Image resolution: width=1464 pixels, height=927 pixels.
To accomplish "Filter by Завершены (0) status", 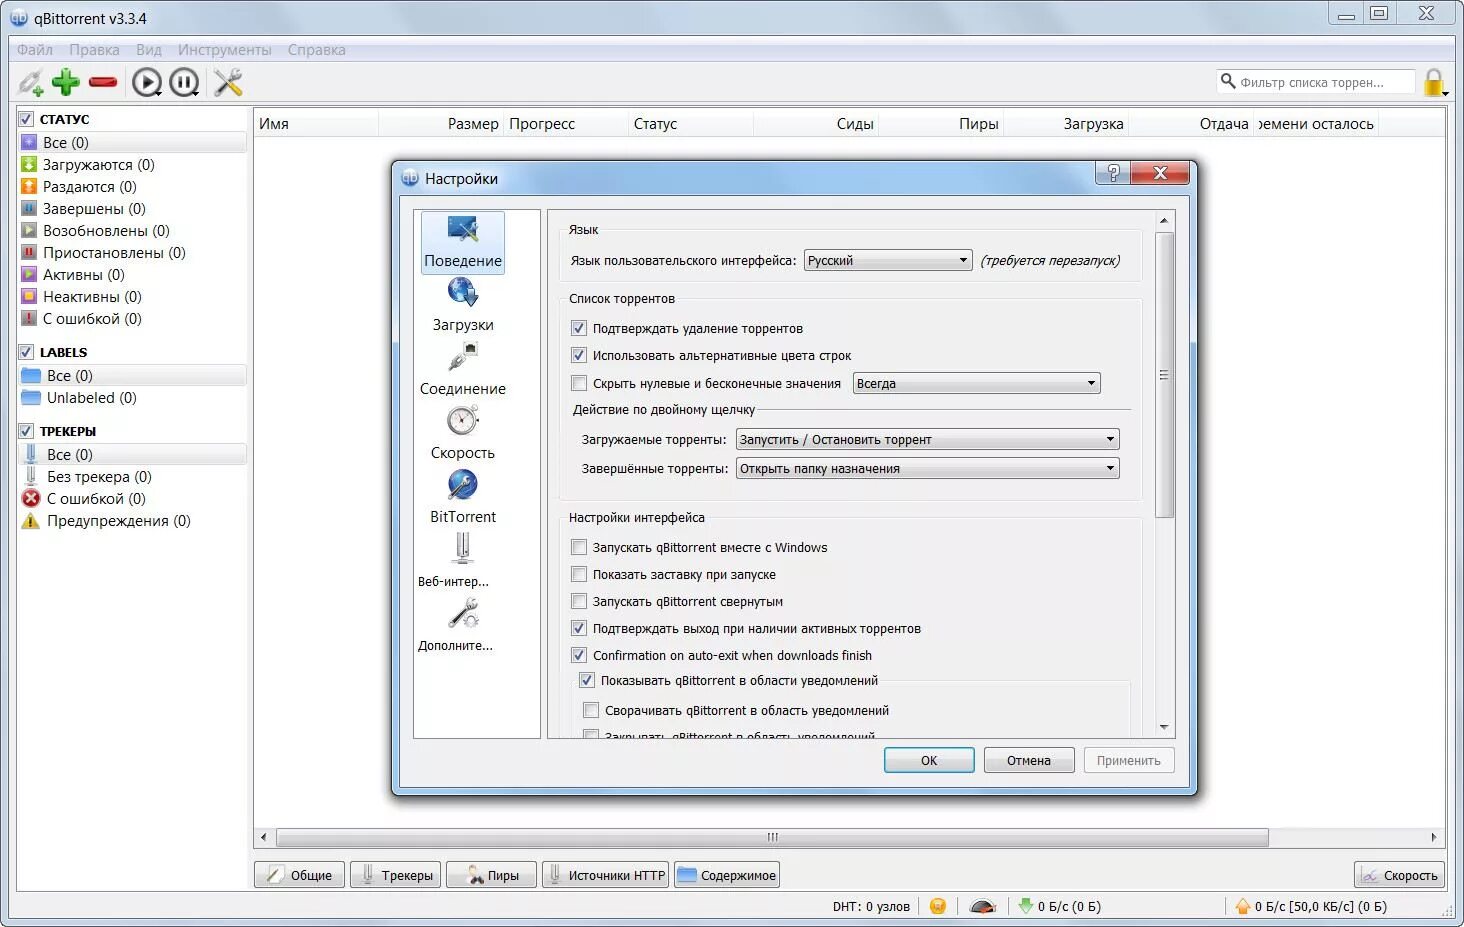I will (x=132, y=209).
